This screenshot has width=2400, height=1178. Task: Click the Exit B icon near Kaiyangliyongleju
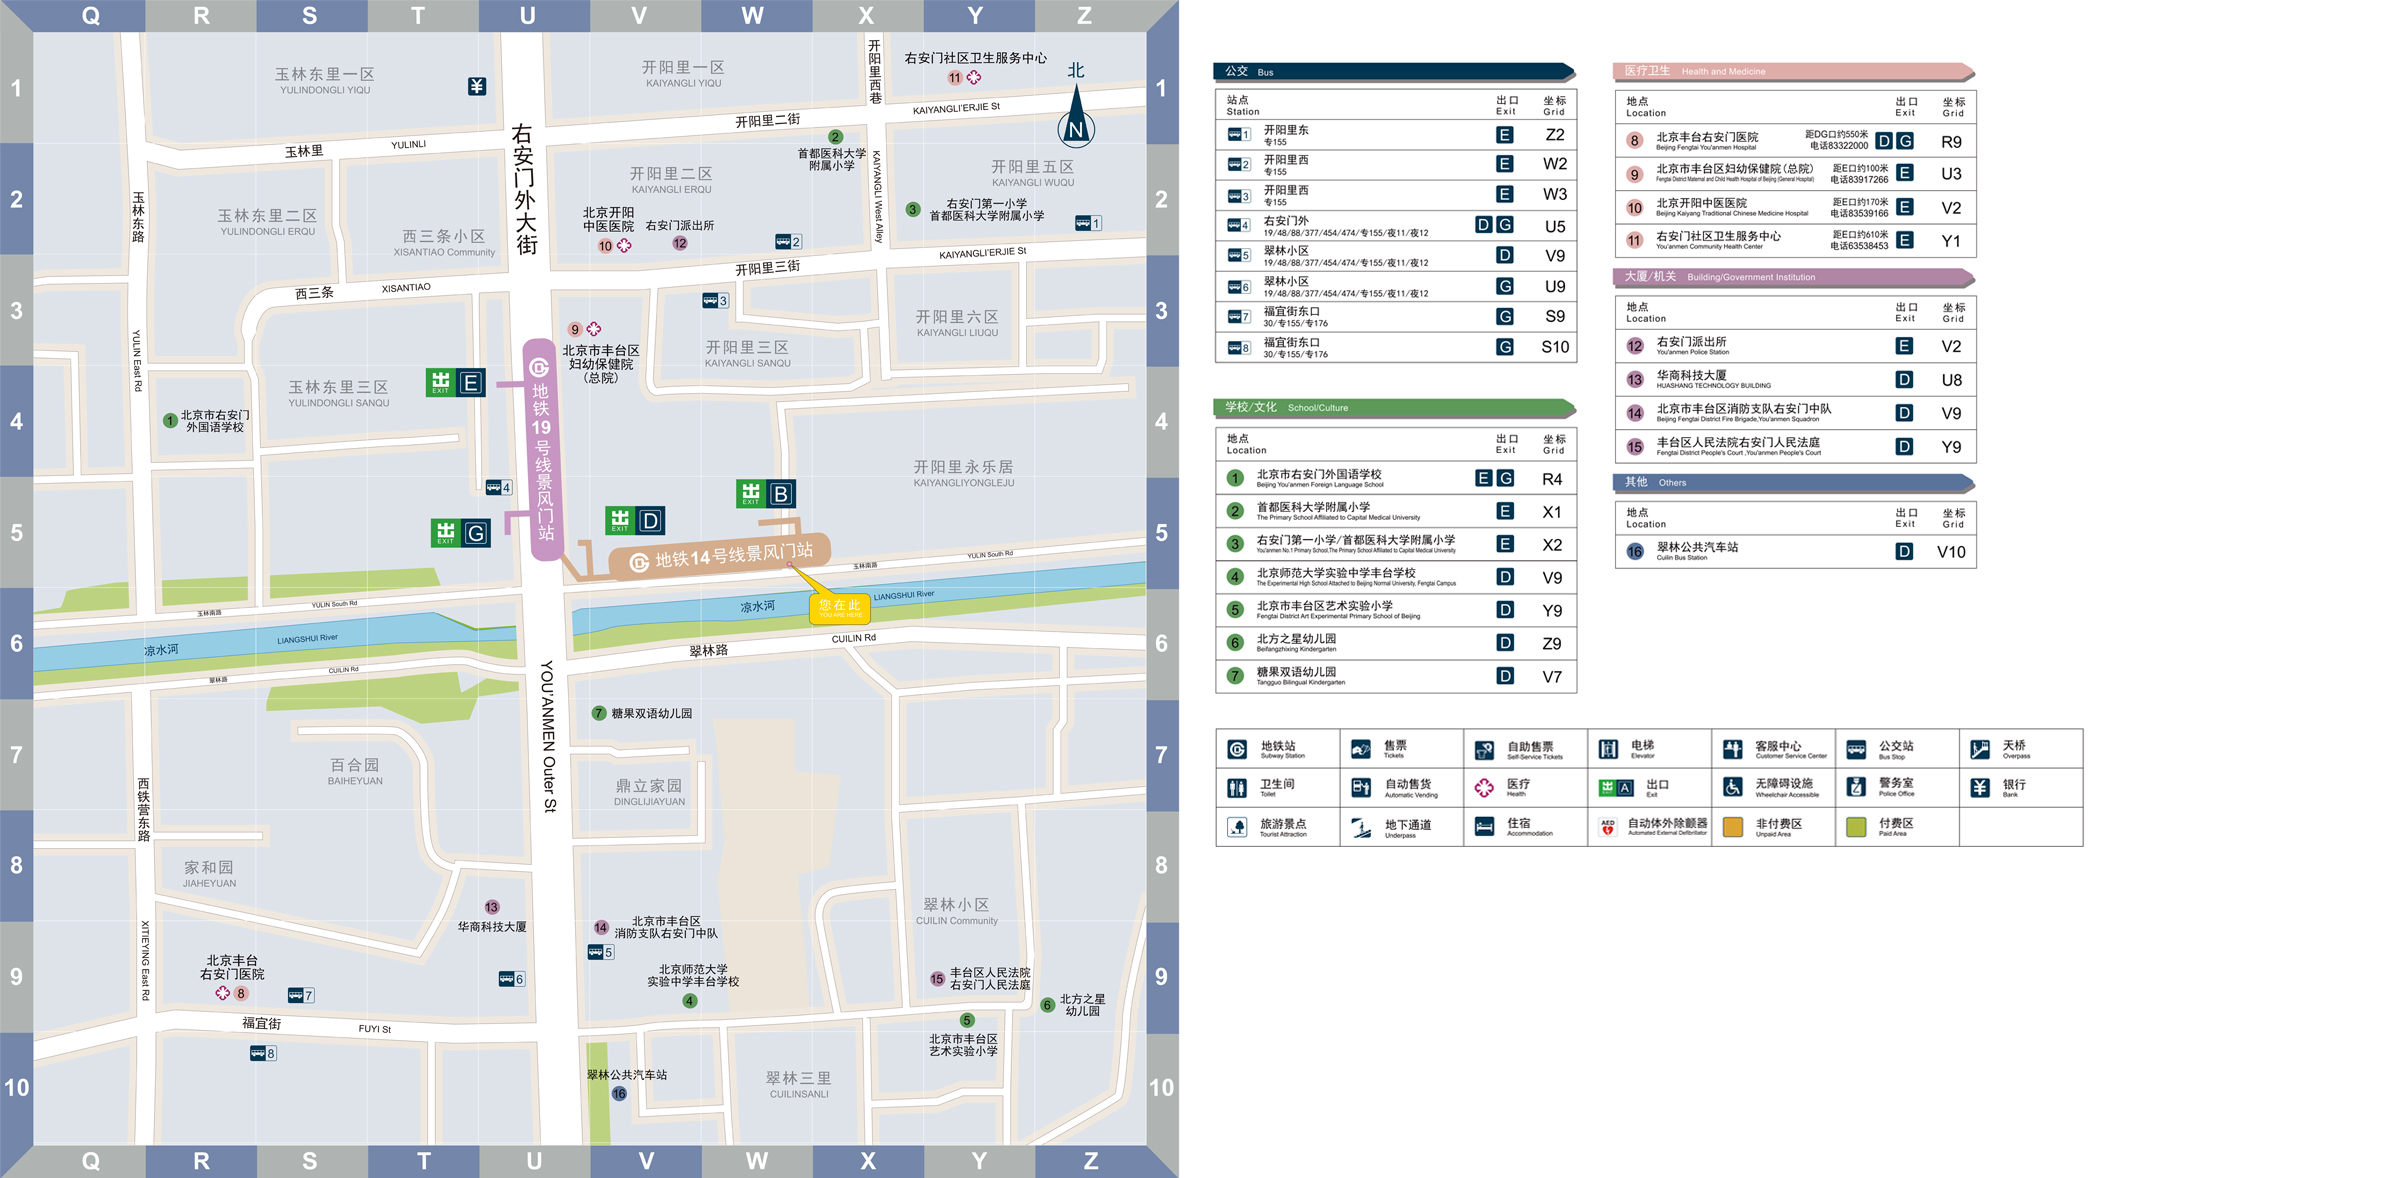[766, 493]
